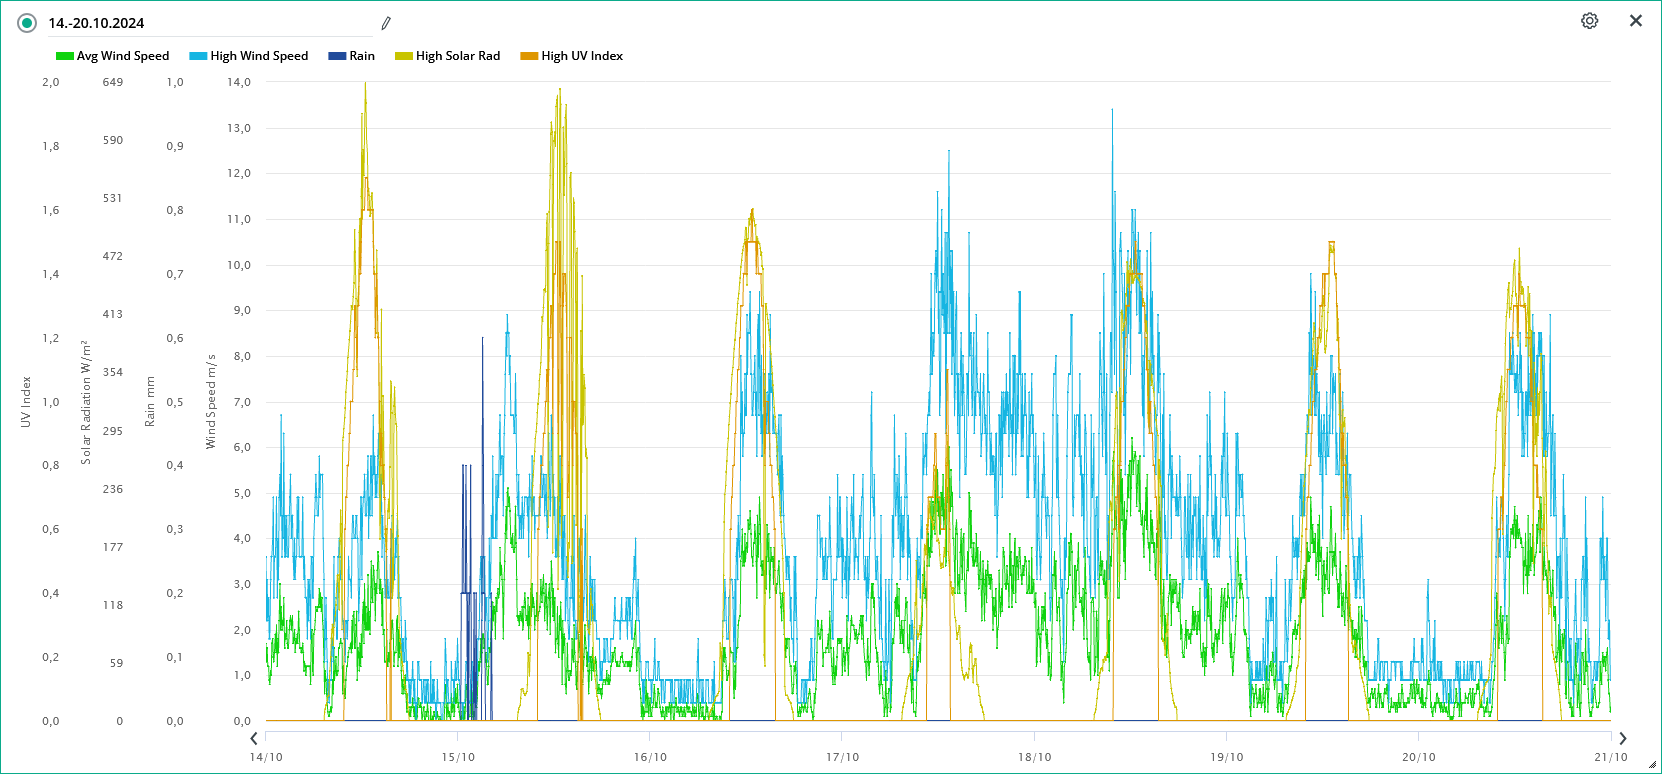Click the orange High UV Index swatch
The height and width of the screenshot is (774, 1662).
click(529, 56)
